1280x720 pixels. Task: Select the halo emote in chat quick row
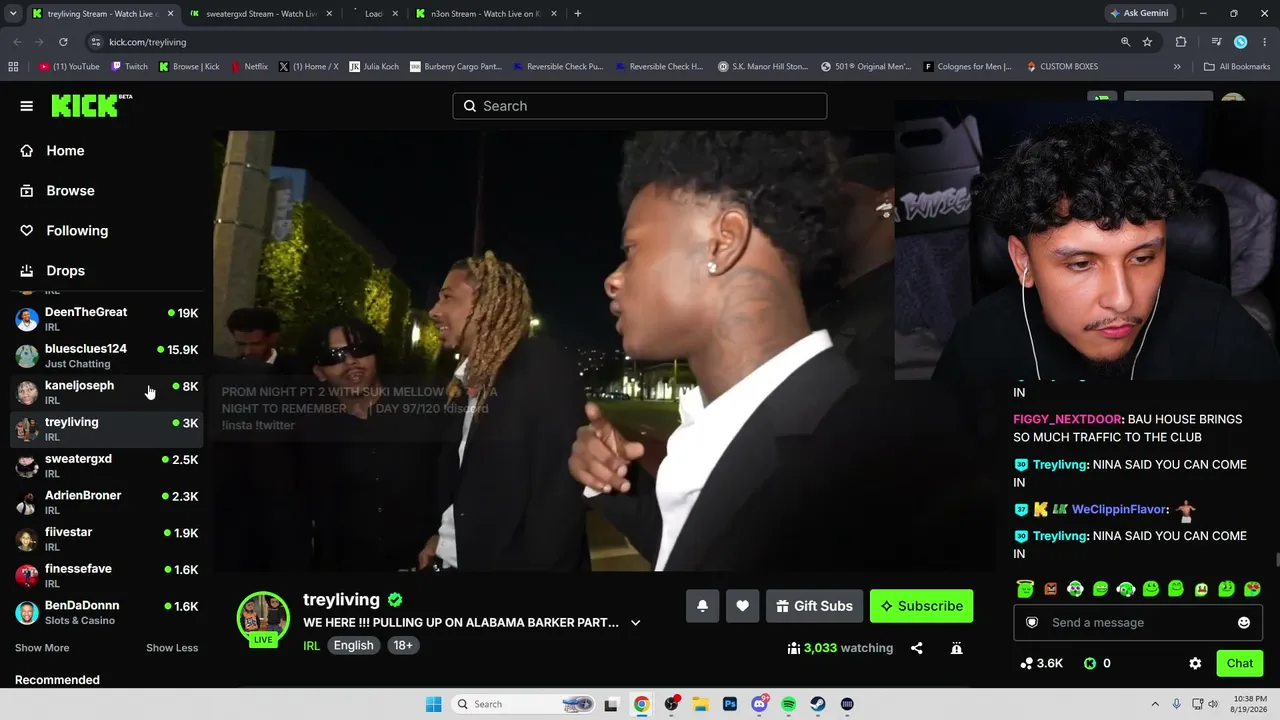1025,589
